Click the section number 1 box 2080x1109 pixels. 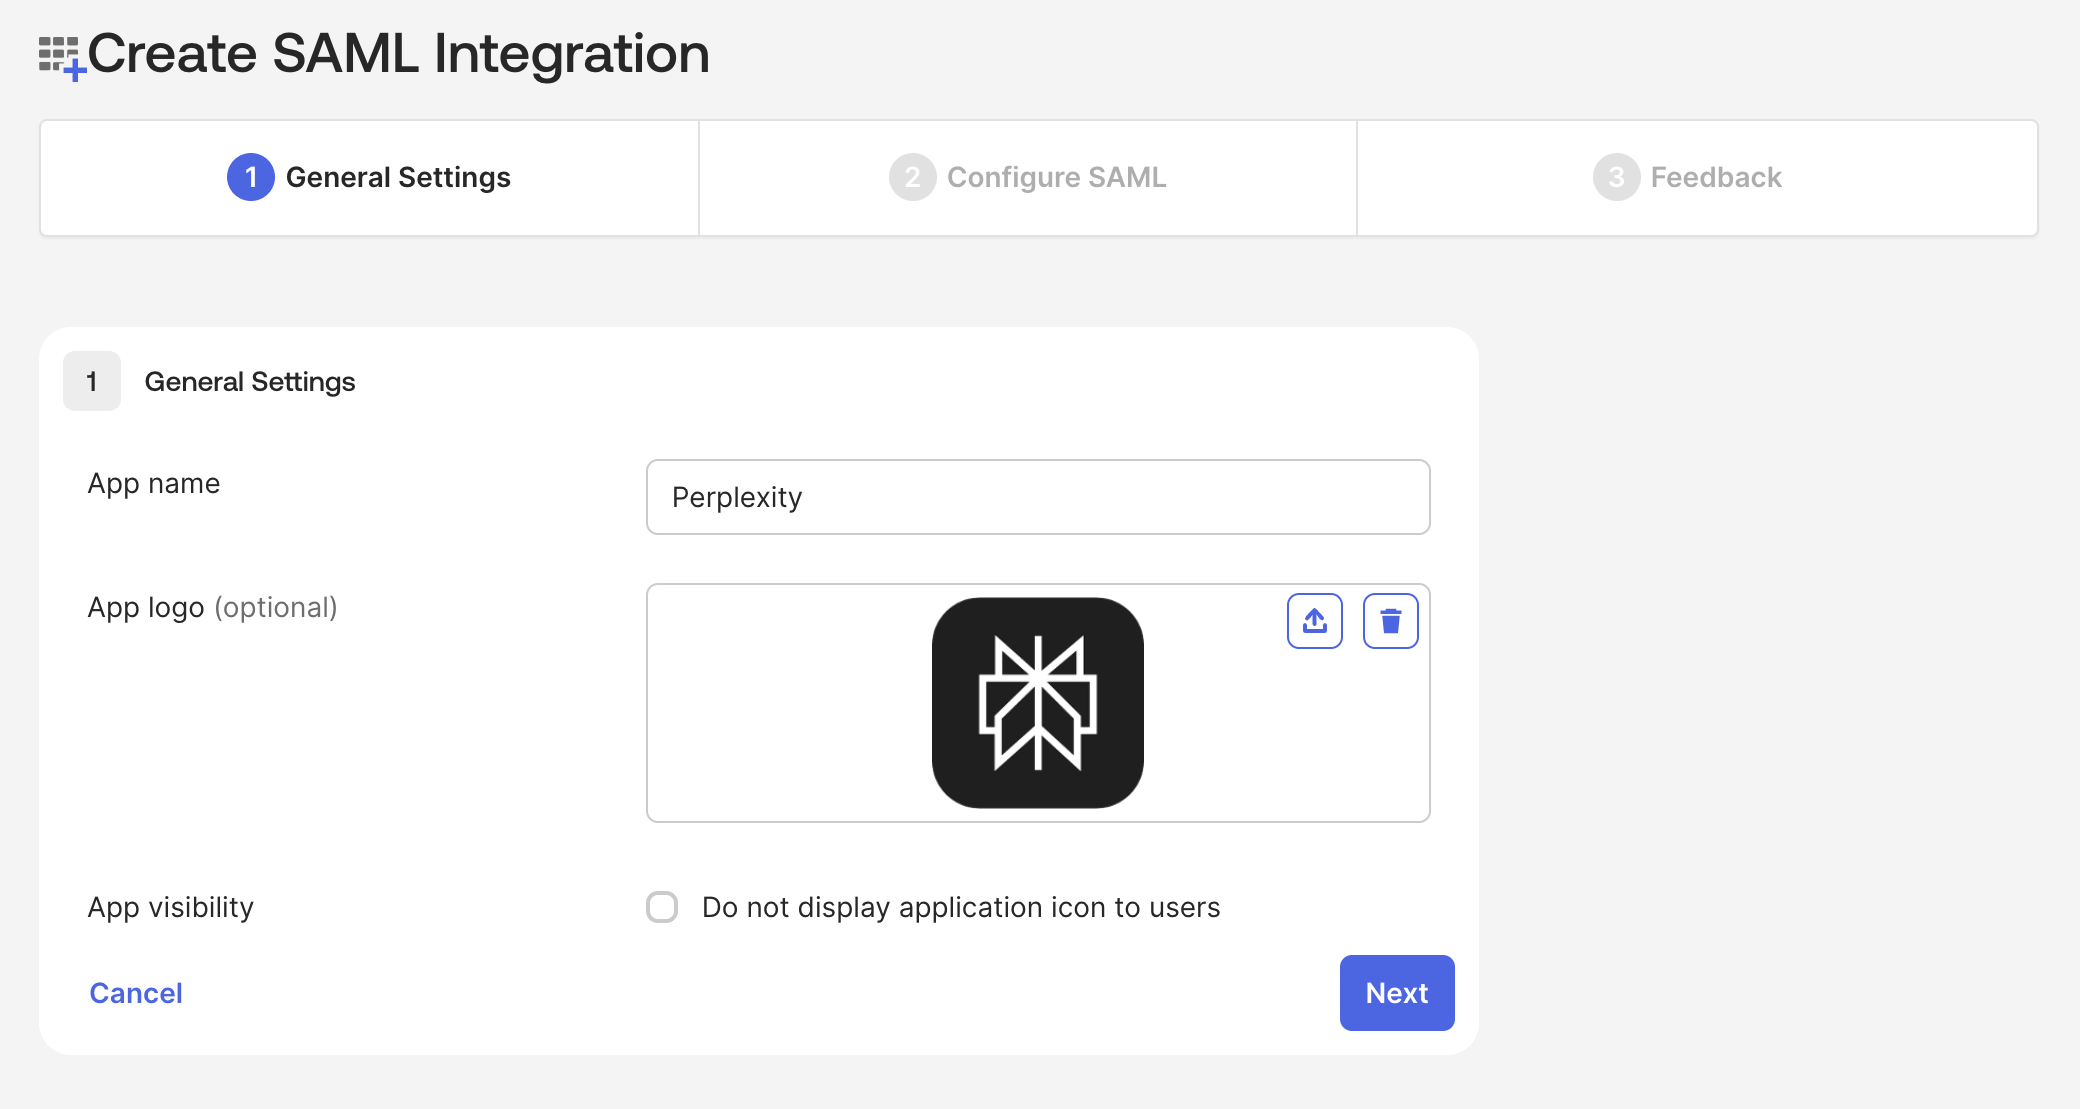coord(92,381)
